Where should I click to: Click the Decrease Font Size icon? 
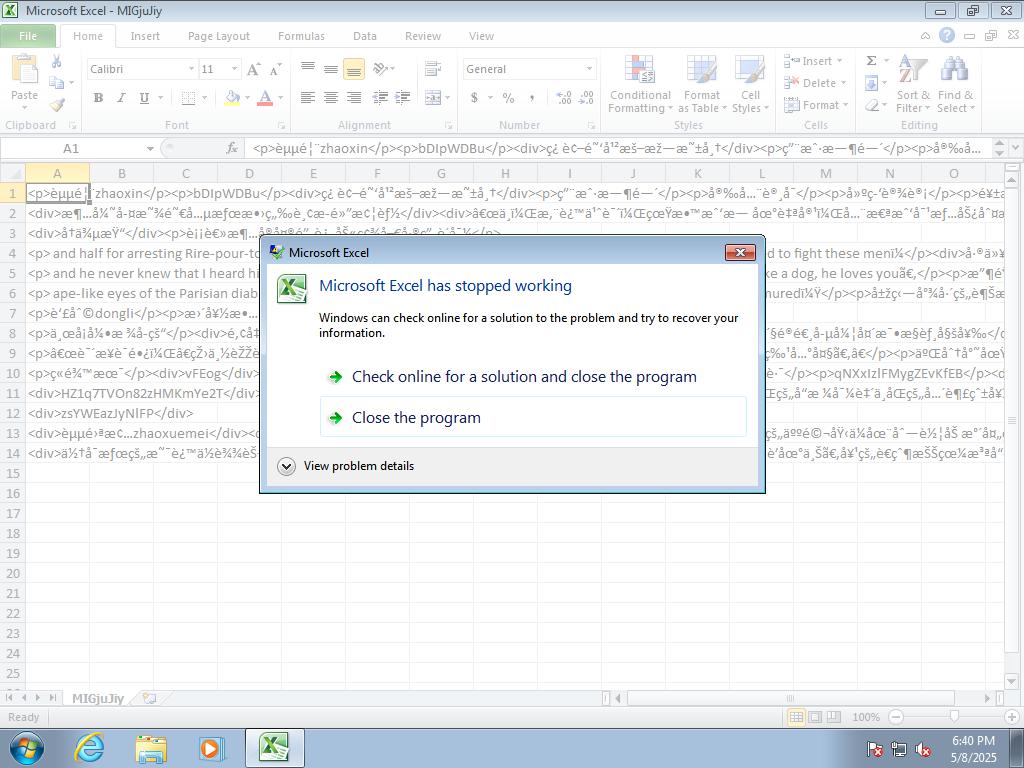click(x=276, y=69)
